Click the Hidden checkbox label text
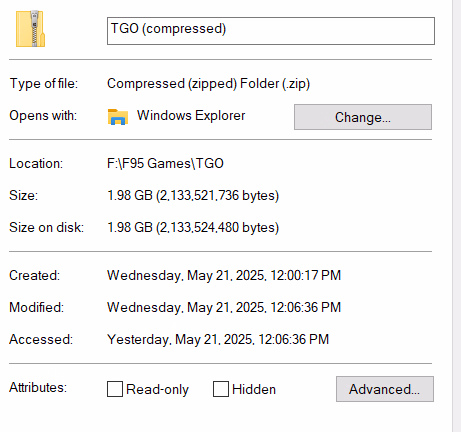461x432 pixels. [x=254, y=389]
